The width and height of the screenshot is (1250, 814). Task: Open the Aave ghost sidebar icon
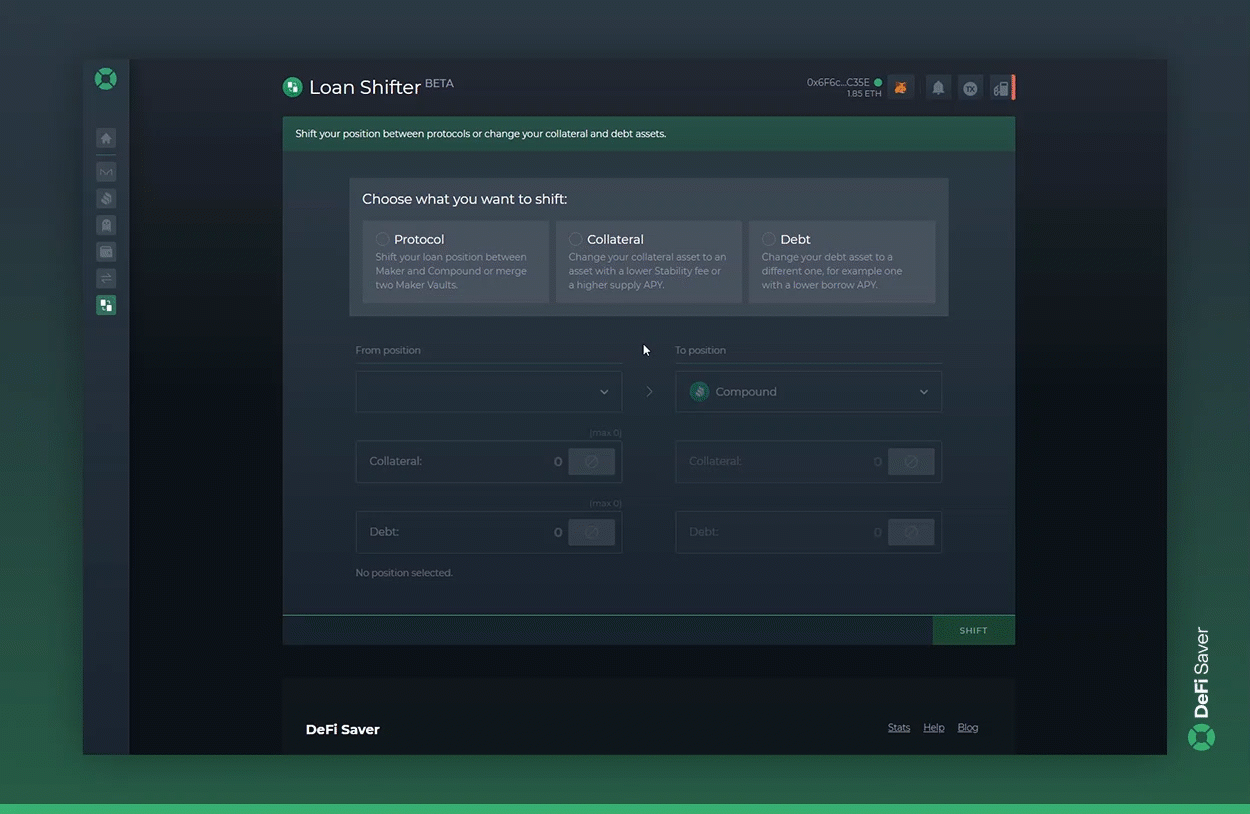point(106,225)
